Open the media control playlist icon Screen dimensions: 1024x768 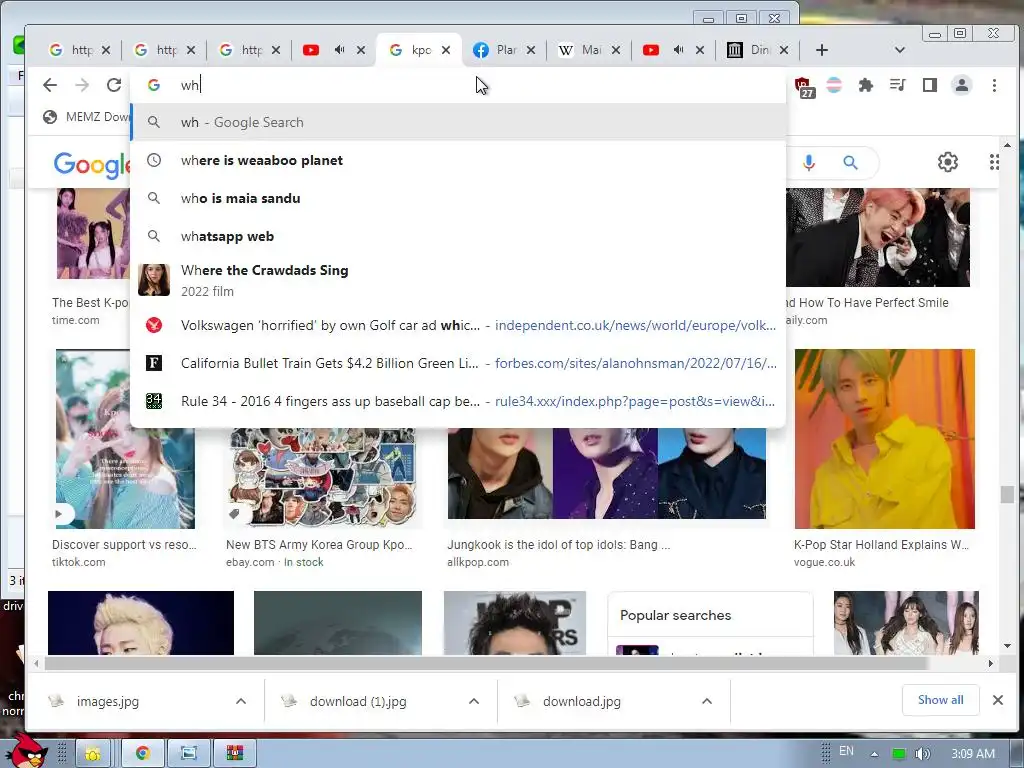coord(897,85)
